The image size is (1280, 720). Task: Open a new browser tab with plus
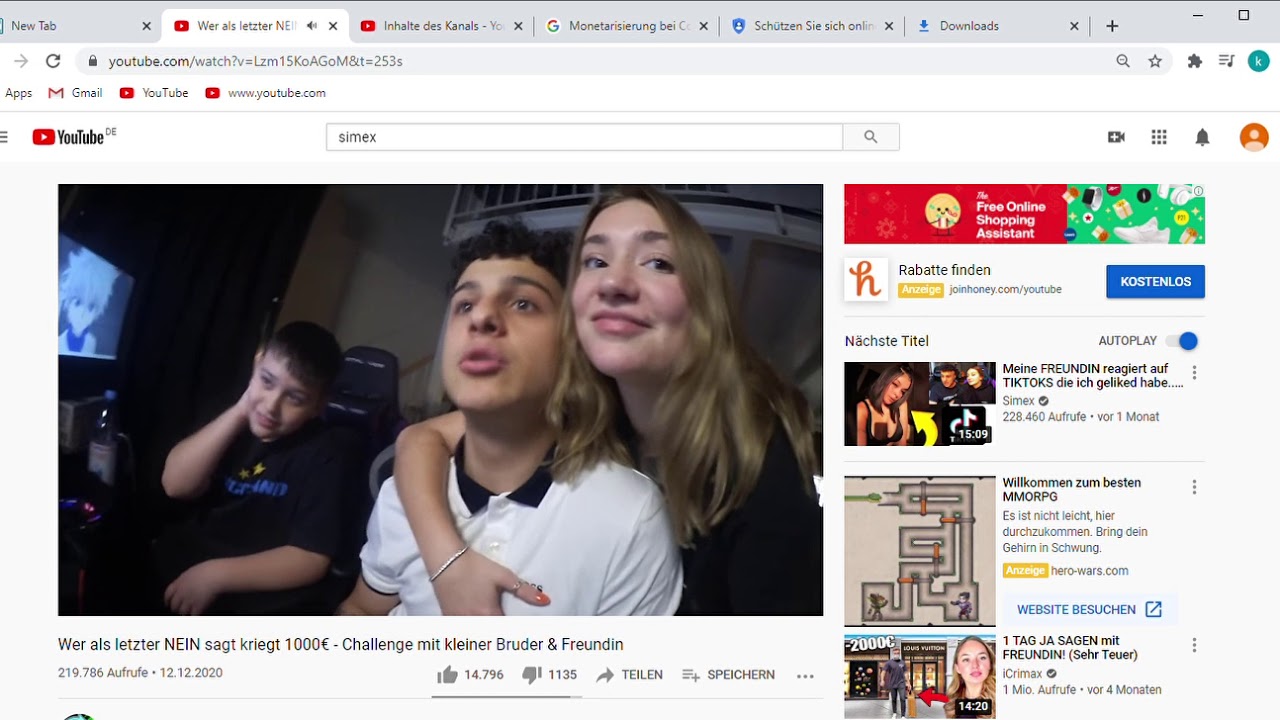1112,26
